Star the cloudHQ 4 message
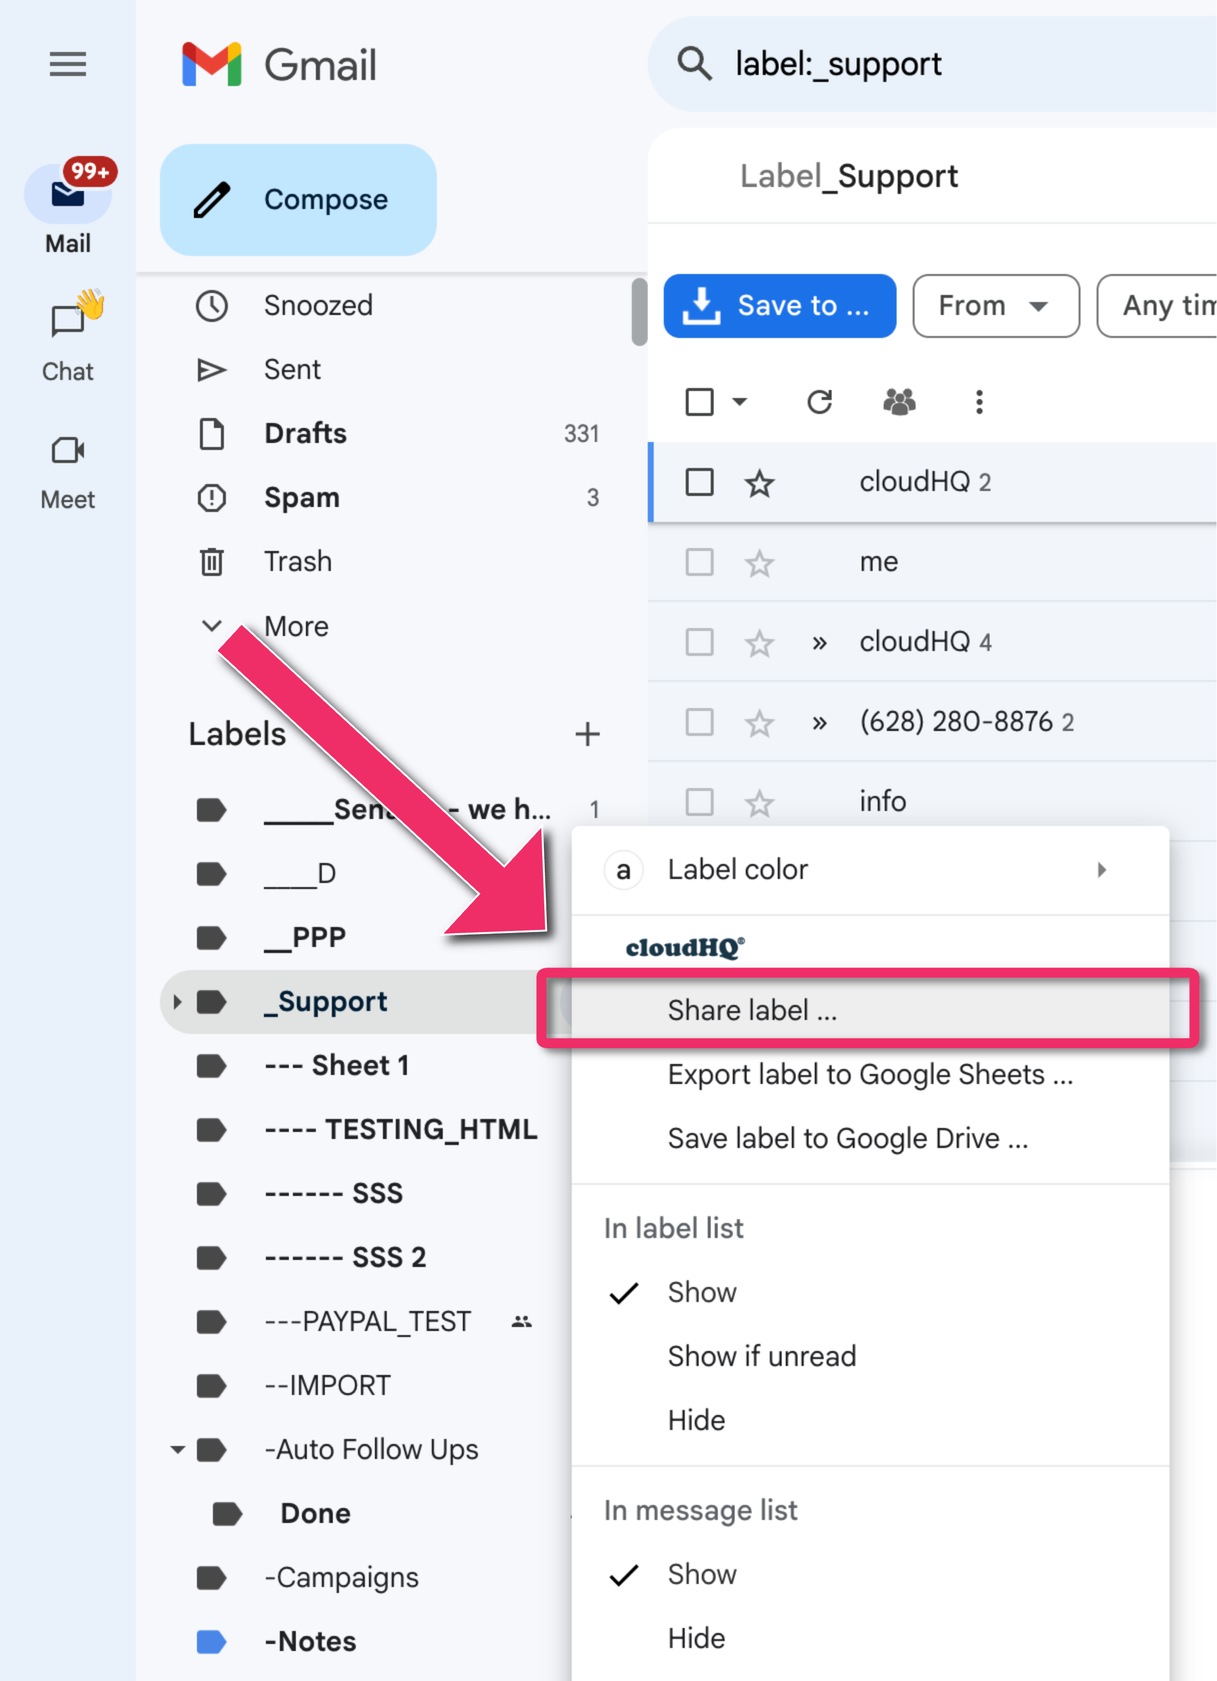 759,643
